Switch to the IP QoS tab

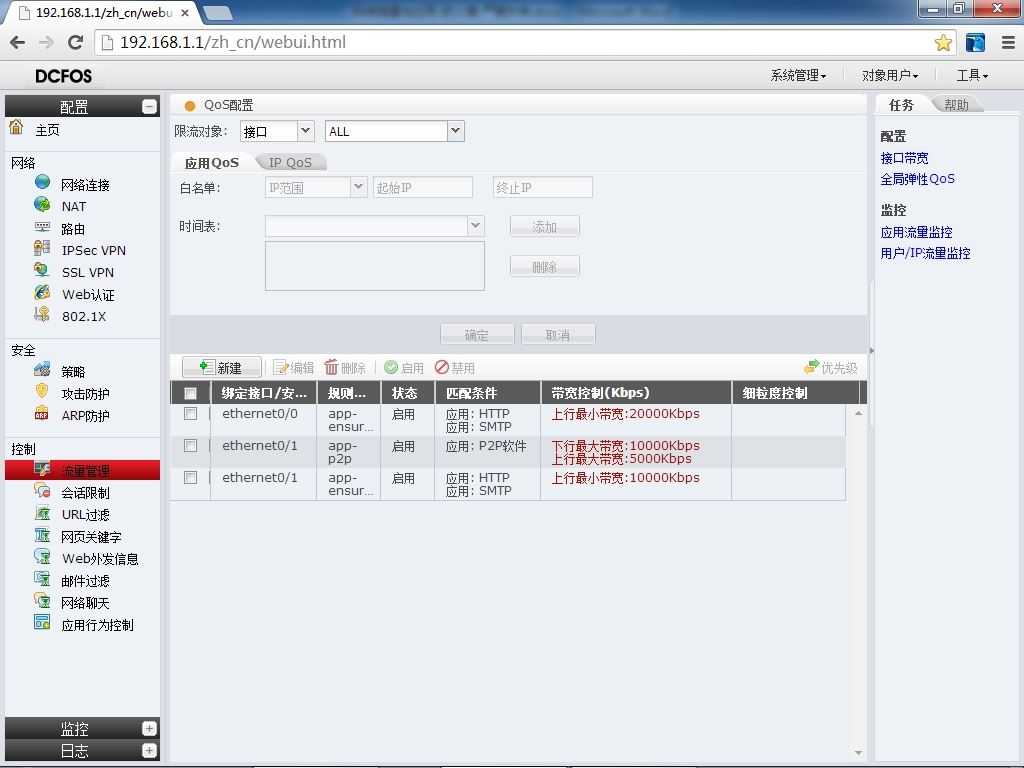pos(291,163)
